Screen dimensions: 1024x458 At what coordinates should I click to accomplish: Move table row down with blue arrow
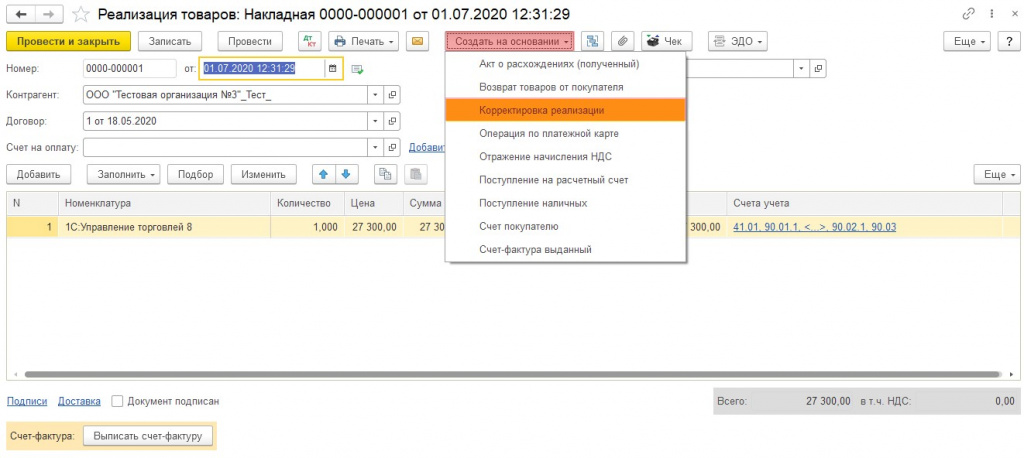point(345,174)
